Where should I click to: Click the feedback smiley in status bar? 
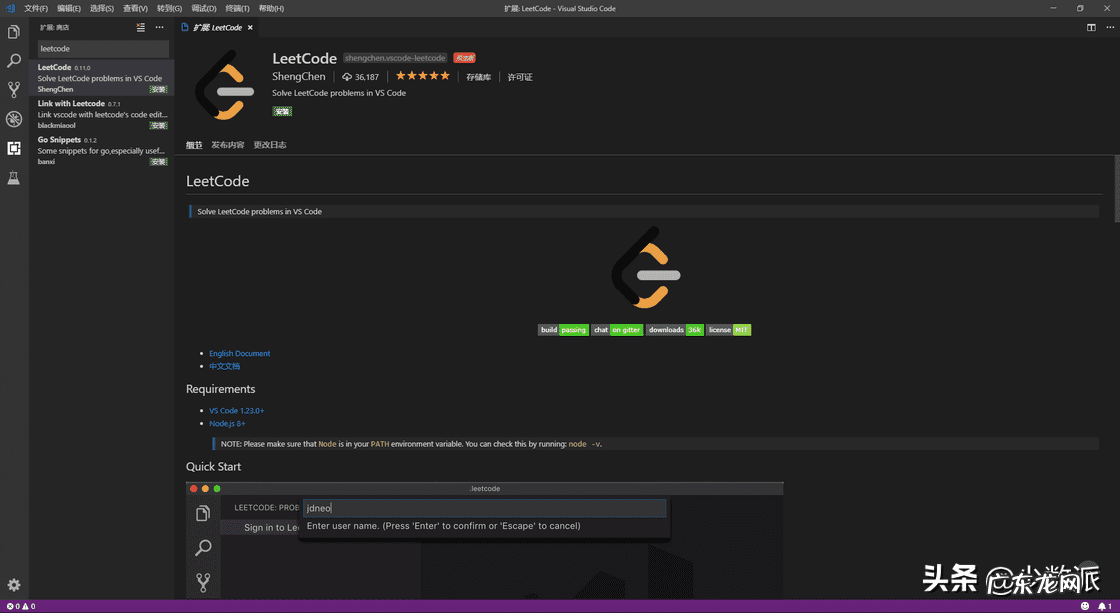[1085, 606]
